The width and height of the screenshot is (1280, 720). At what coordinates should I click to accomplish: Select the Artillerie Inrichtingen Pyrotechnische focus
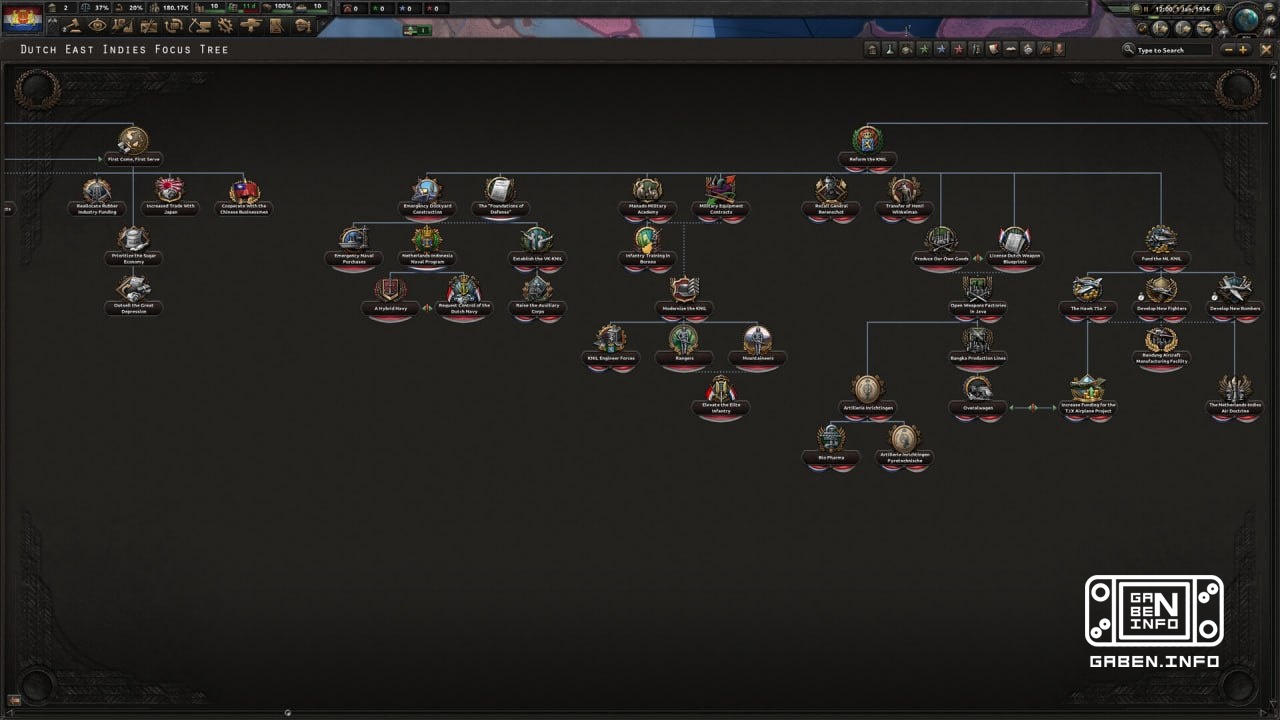(904, 446)
